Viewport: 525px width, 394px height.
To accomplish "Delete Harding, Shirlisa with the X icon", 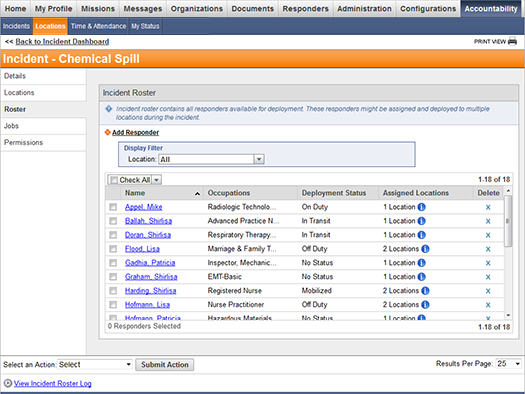I will [488, 291].
